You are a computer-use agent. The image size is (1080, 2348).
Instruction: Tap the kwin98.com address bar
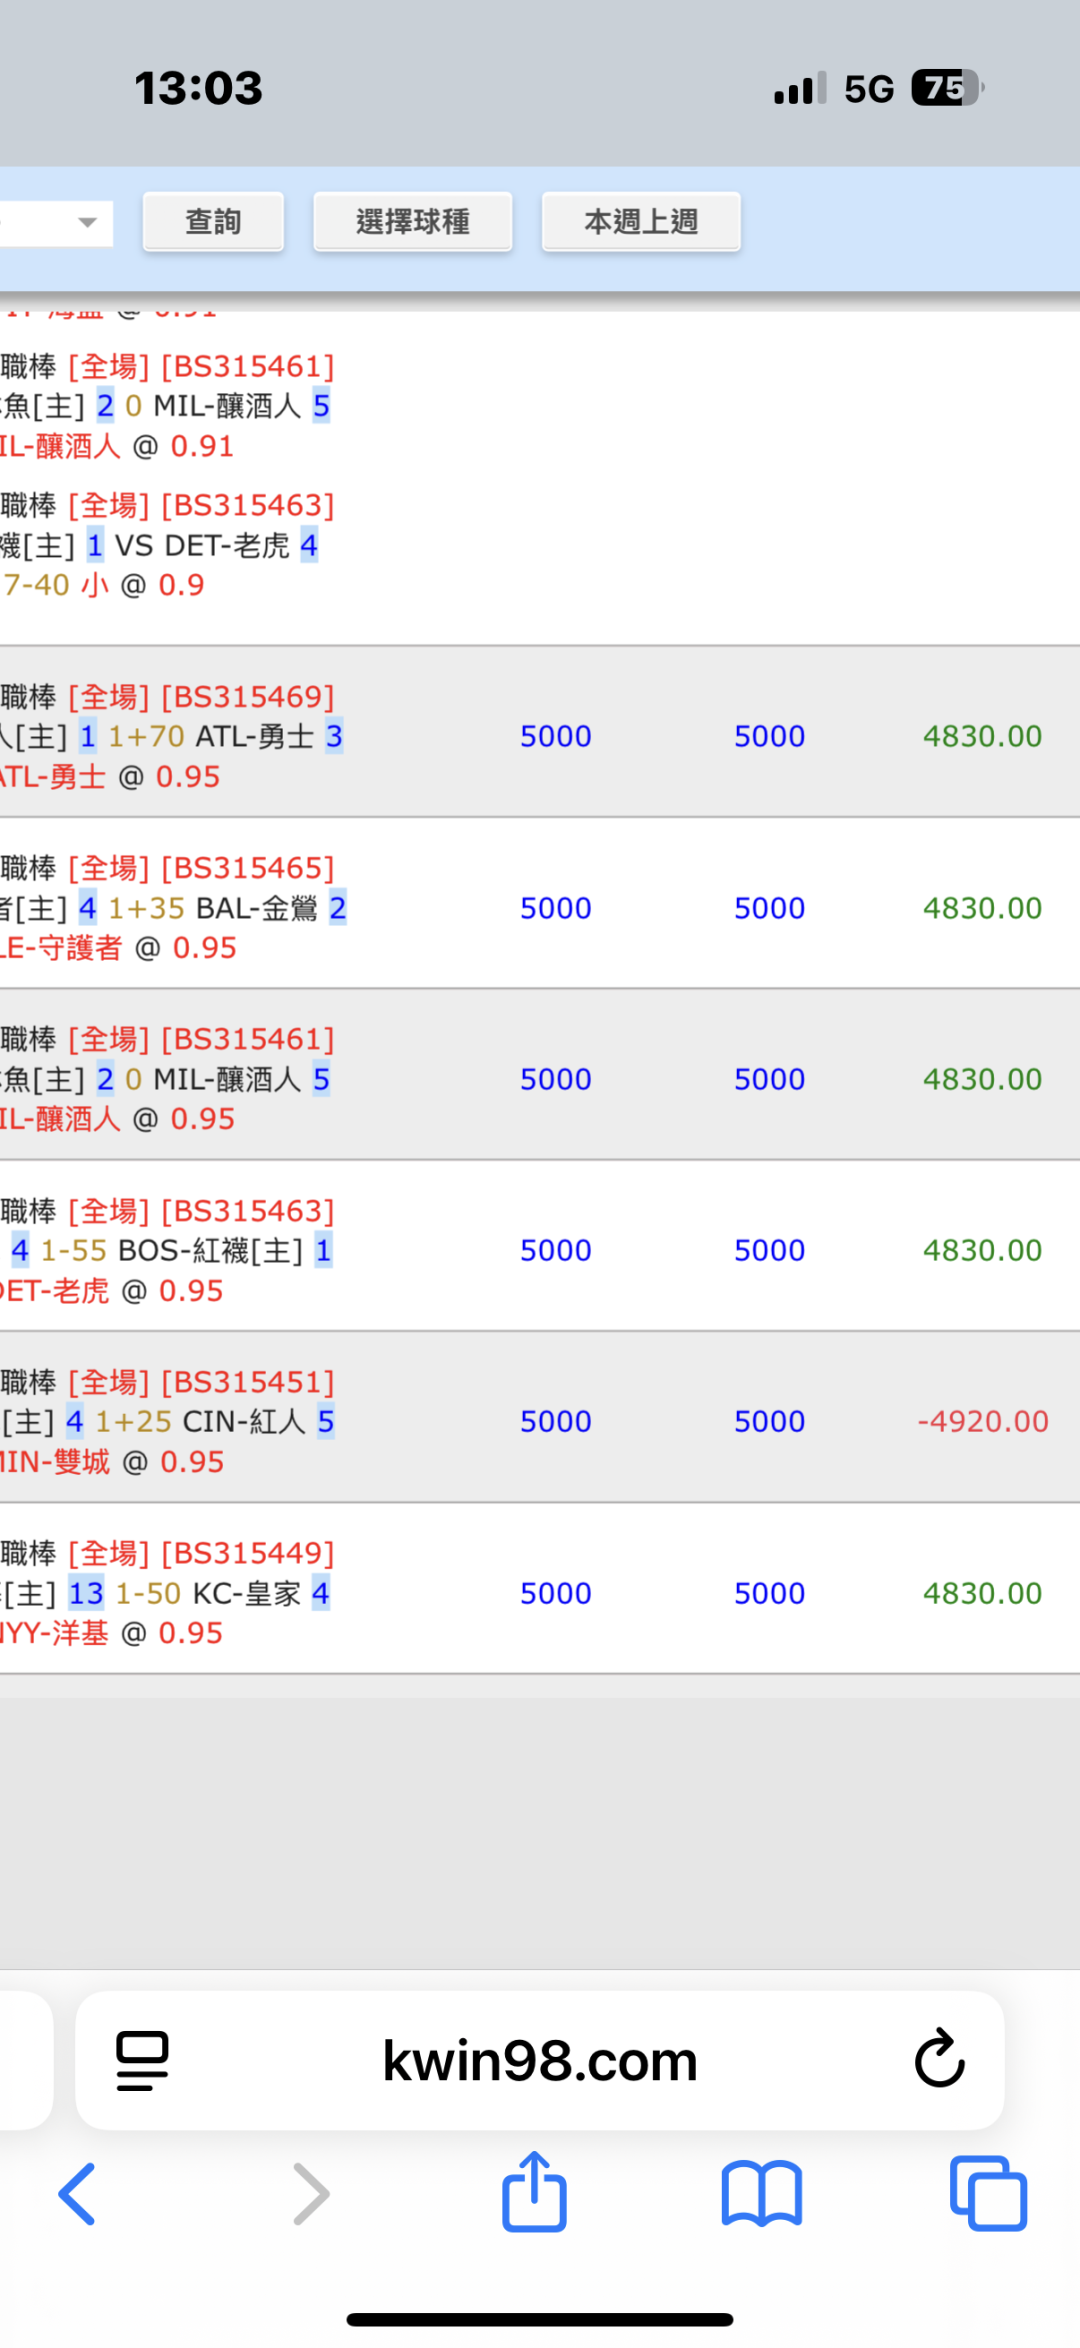pyautogui.click(x=540, y=2060)
